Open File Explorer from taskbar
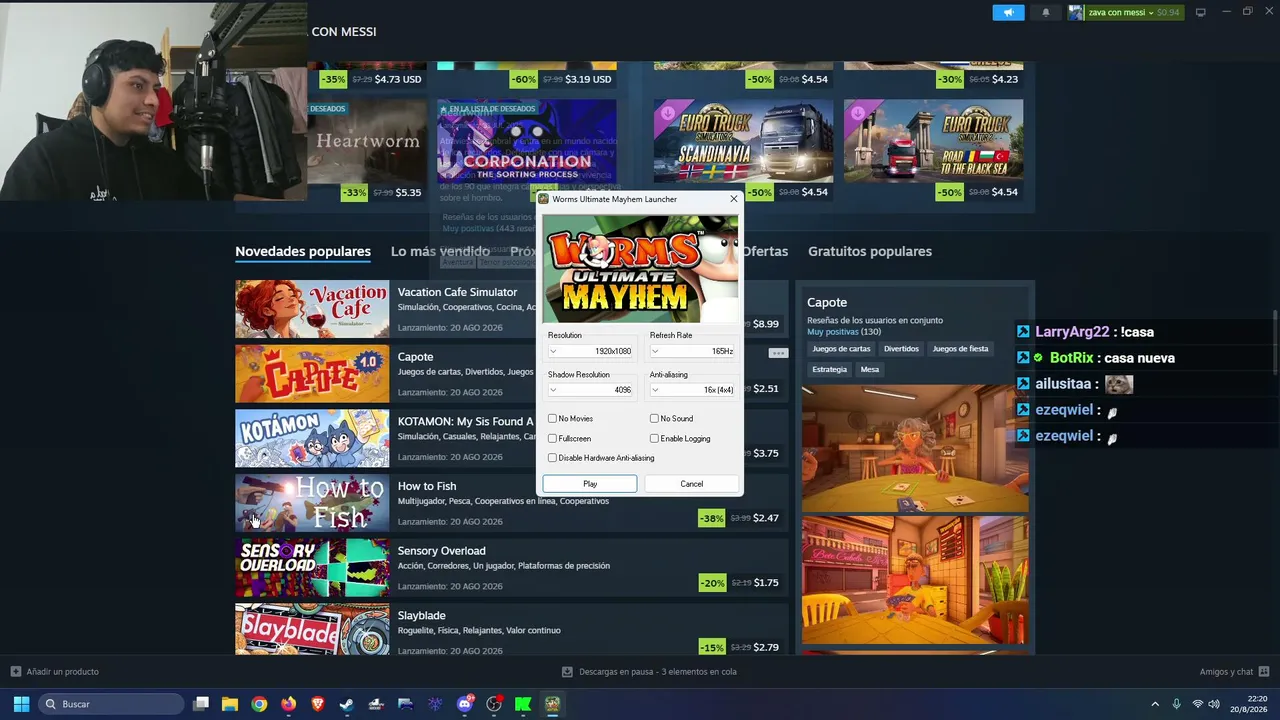This screenshot has height=720, width=1280. tap(230, 704)
